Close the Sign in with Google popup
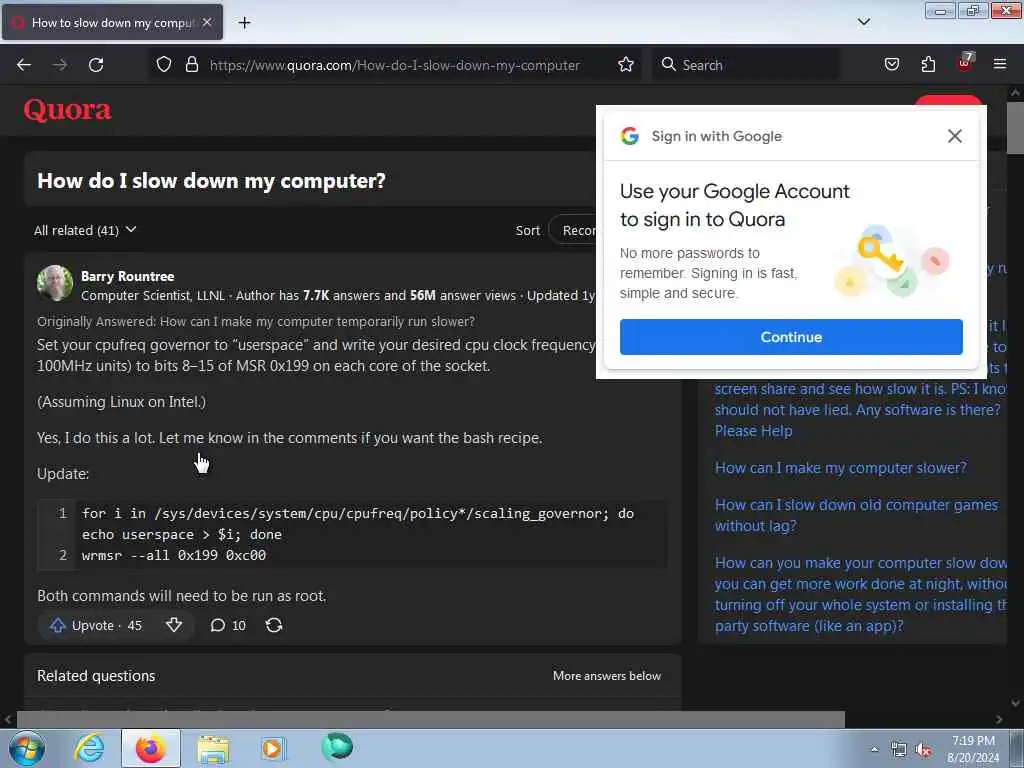Viewport: 1024px width, 768px height. click(x=955, y=136)
